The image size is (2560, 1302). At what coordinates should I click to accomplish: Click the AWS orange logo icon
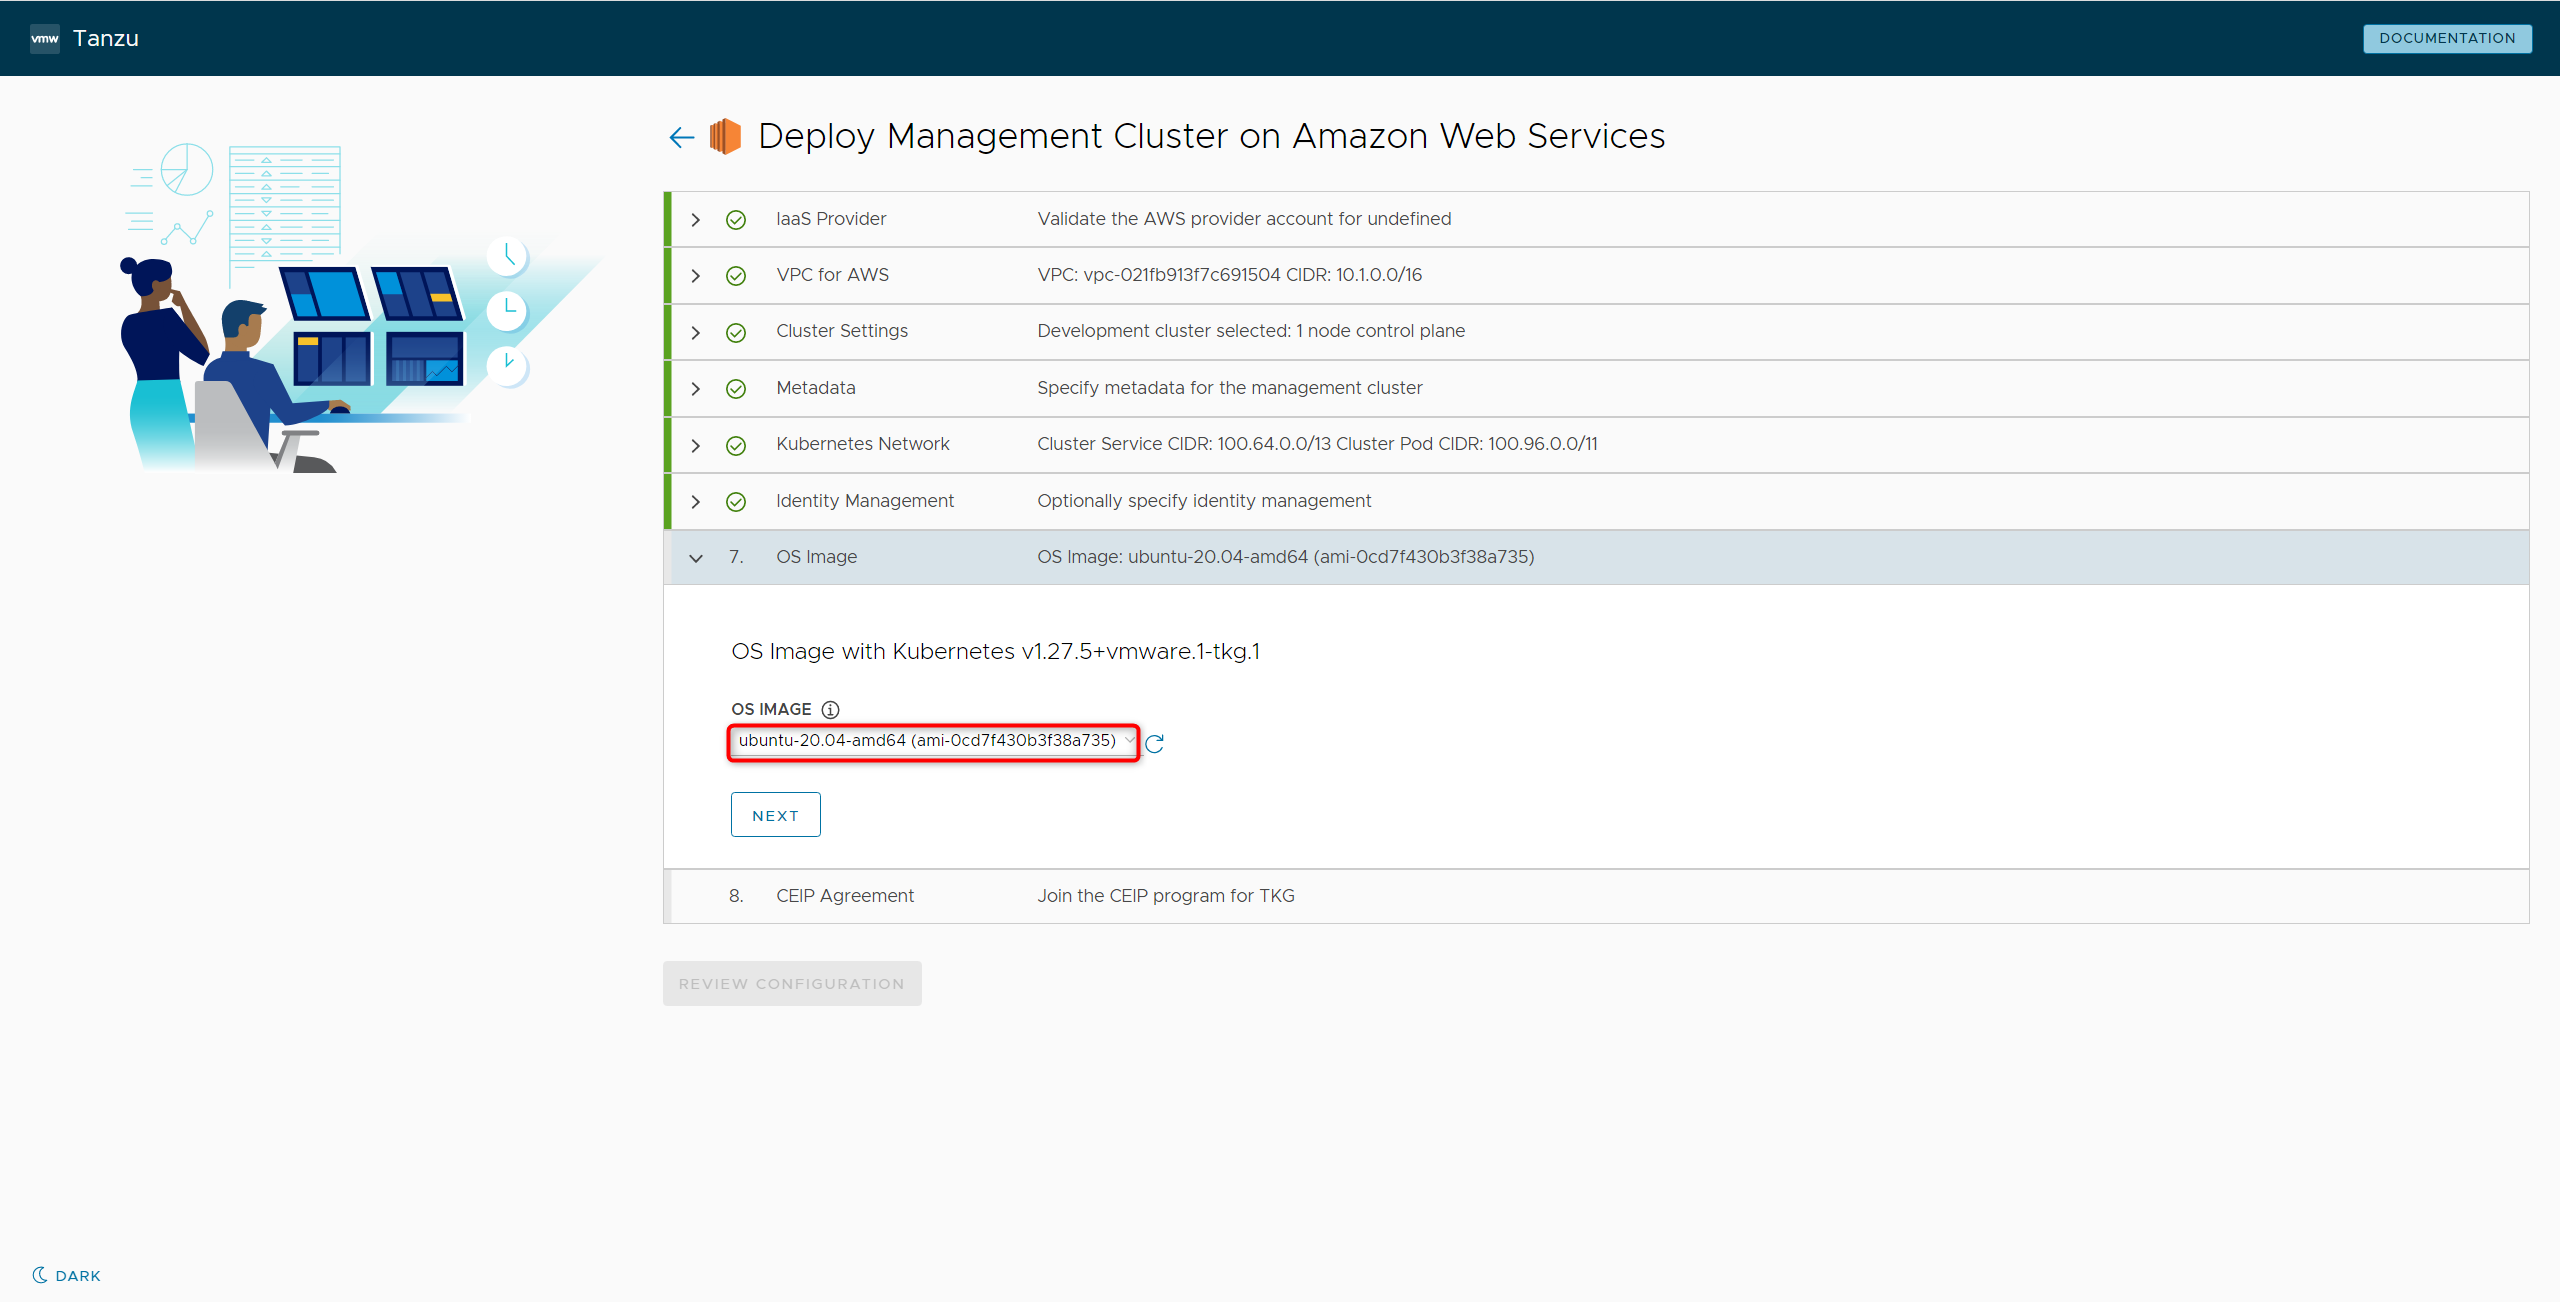tap(725, 136)
